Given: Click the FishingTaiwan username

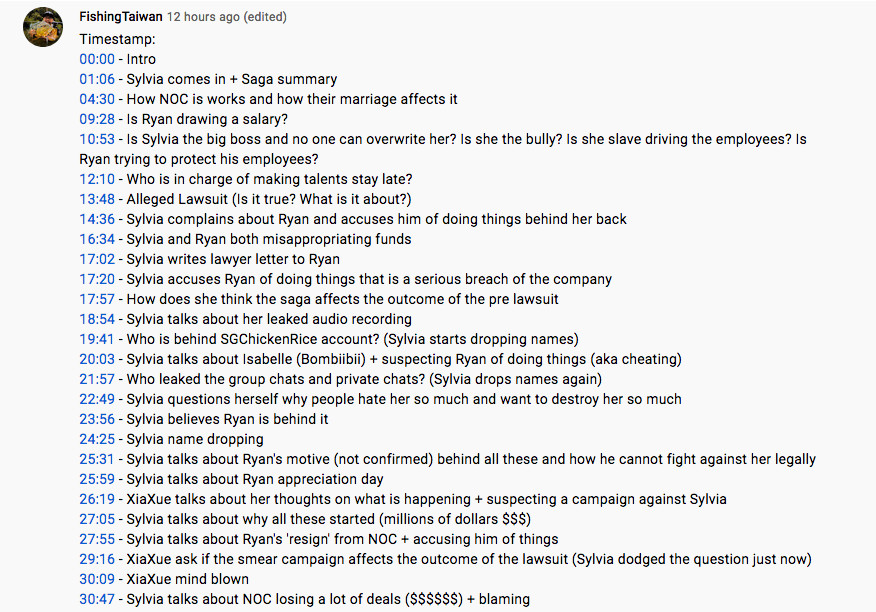Looking at the screenshot, I should tap(121, 17).
